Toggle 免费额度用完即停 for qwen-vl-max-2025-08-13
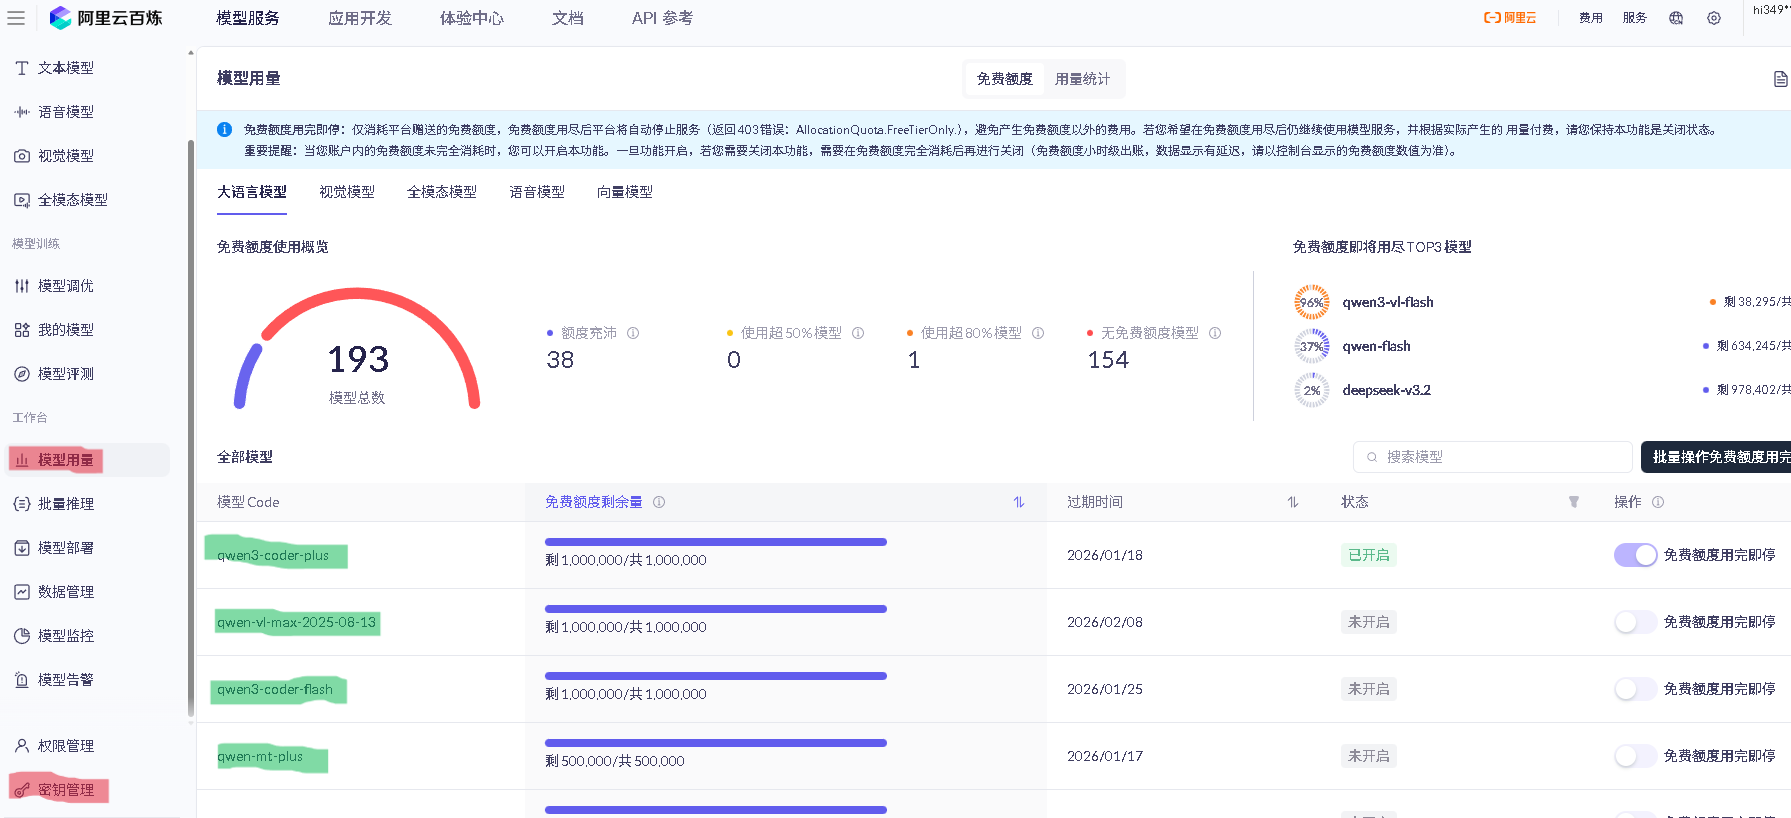Image resolution: width=1791 pixels, height=818 pixels. click(1636, 622)
